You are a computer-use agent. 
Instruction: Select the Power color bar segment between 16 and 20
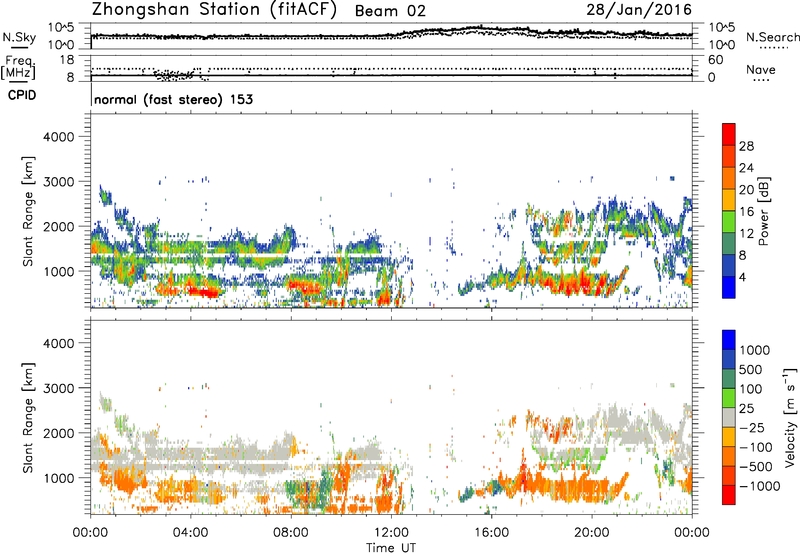(x=729, y=200)
